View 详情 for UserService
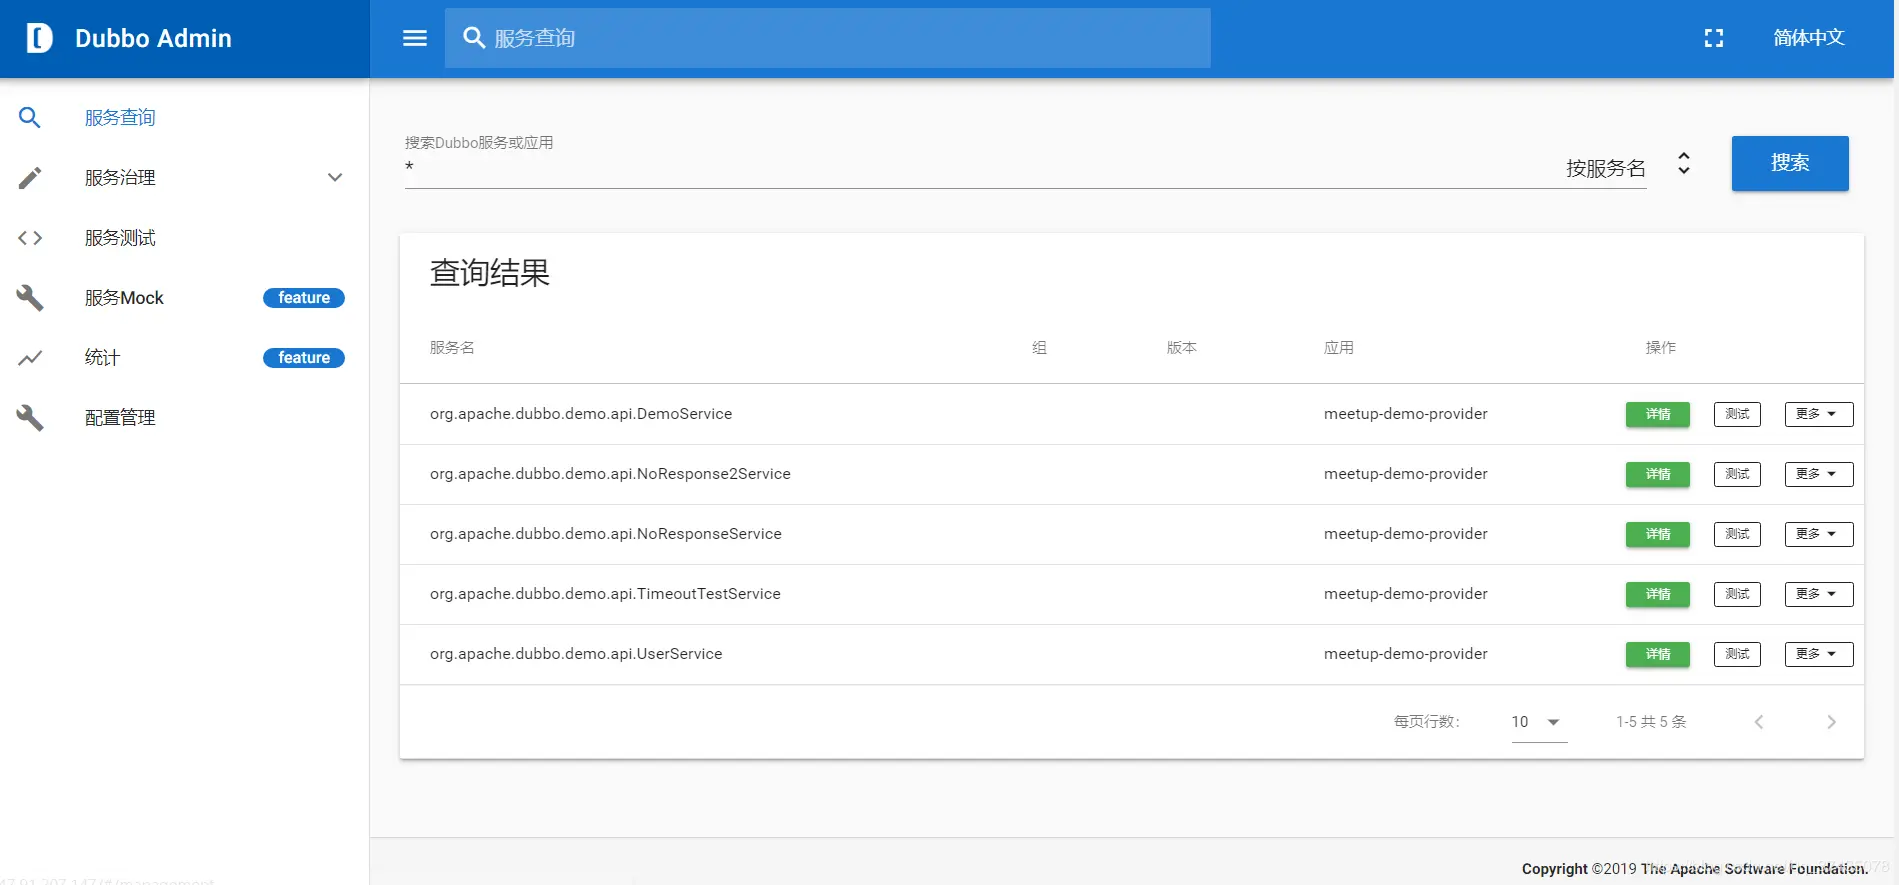1899x885 pixels. [x=1658, y=654]
